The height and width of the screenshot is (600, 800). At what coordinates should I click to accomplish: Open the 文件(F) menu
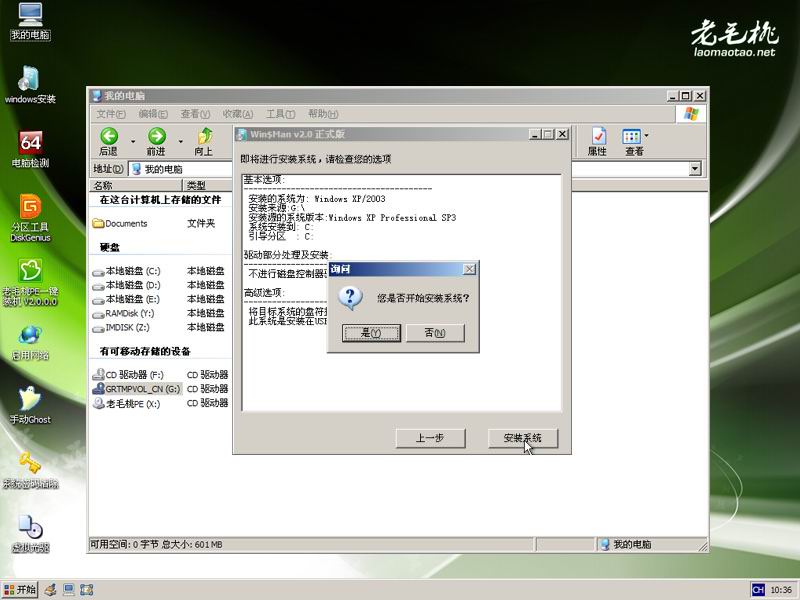tap(111, 114)
